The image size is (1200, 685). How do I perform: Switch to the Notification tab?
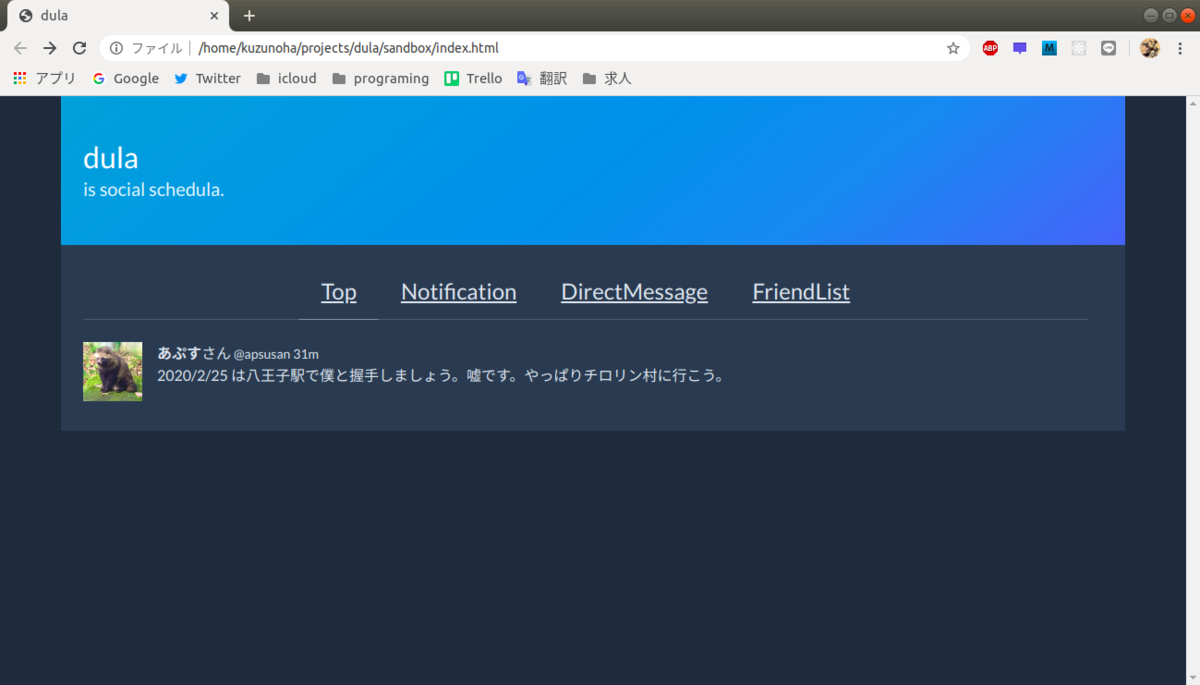tap(458, 292)
